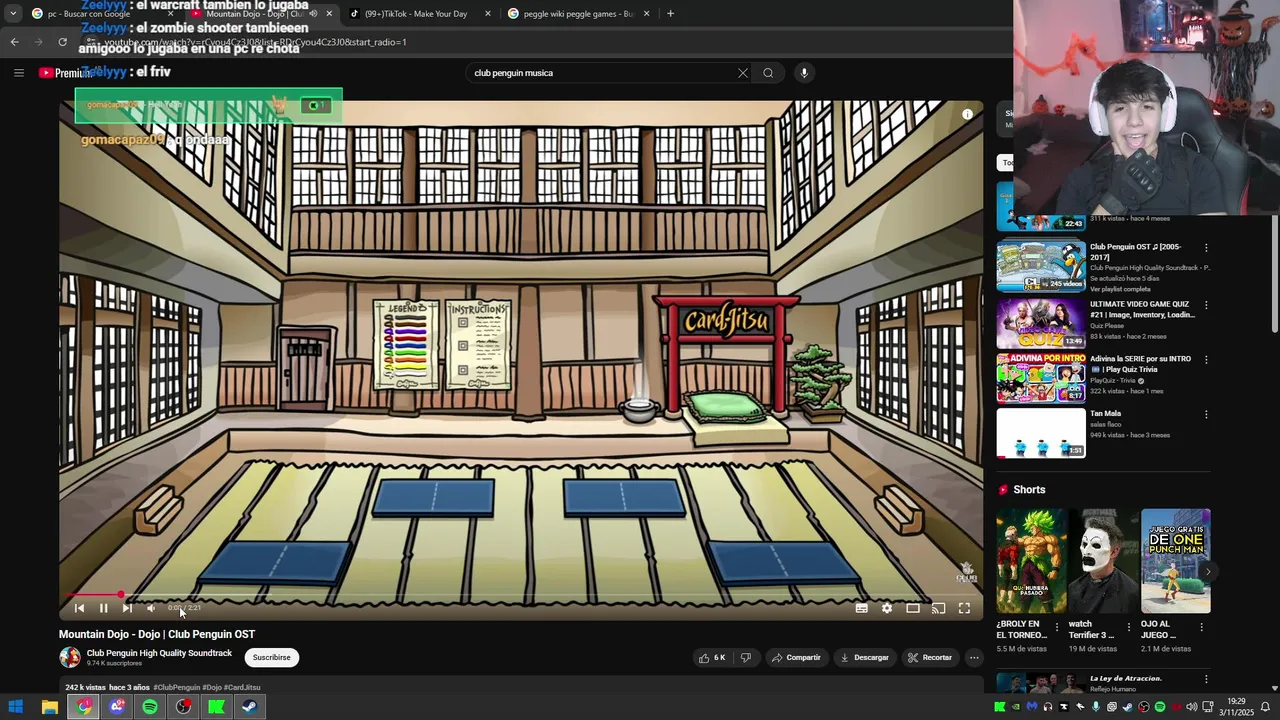Open video player settings gear

click(887, 608)
